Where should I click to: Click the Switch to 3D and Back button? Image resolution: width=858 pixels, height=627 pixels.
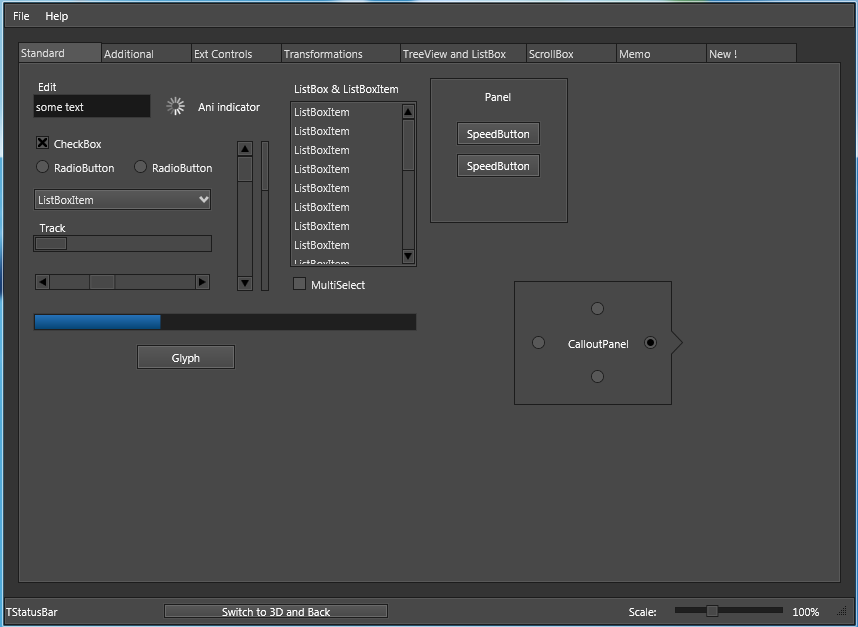[x=276, y=611]
